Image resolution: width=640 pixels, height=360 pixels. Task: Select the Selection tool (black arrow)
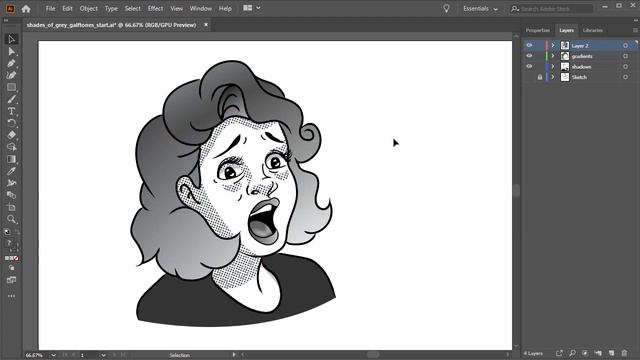coord(11,39)
